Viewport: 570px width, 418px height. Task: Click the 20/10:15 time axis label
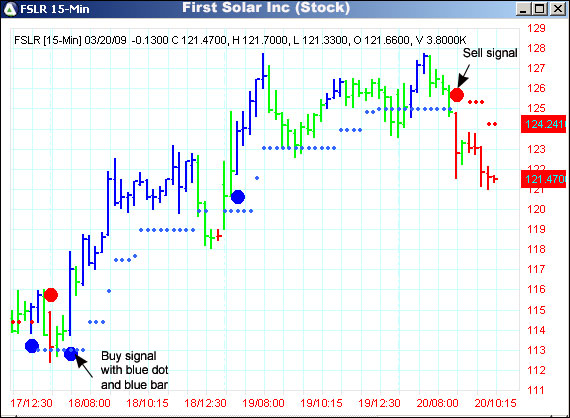pos(495,403)
